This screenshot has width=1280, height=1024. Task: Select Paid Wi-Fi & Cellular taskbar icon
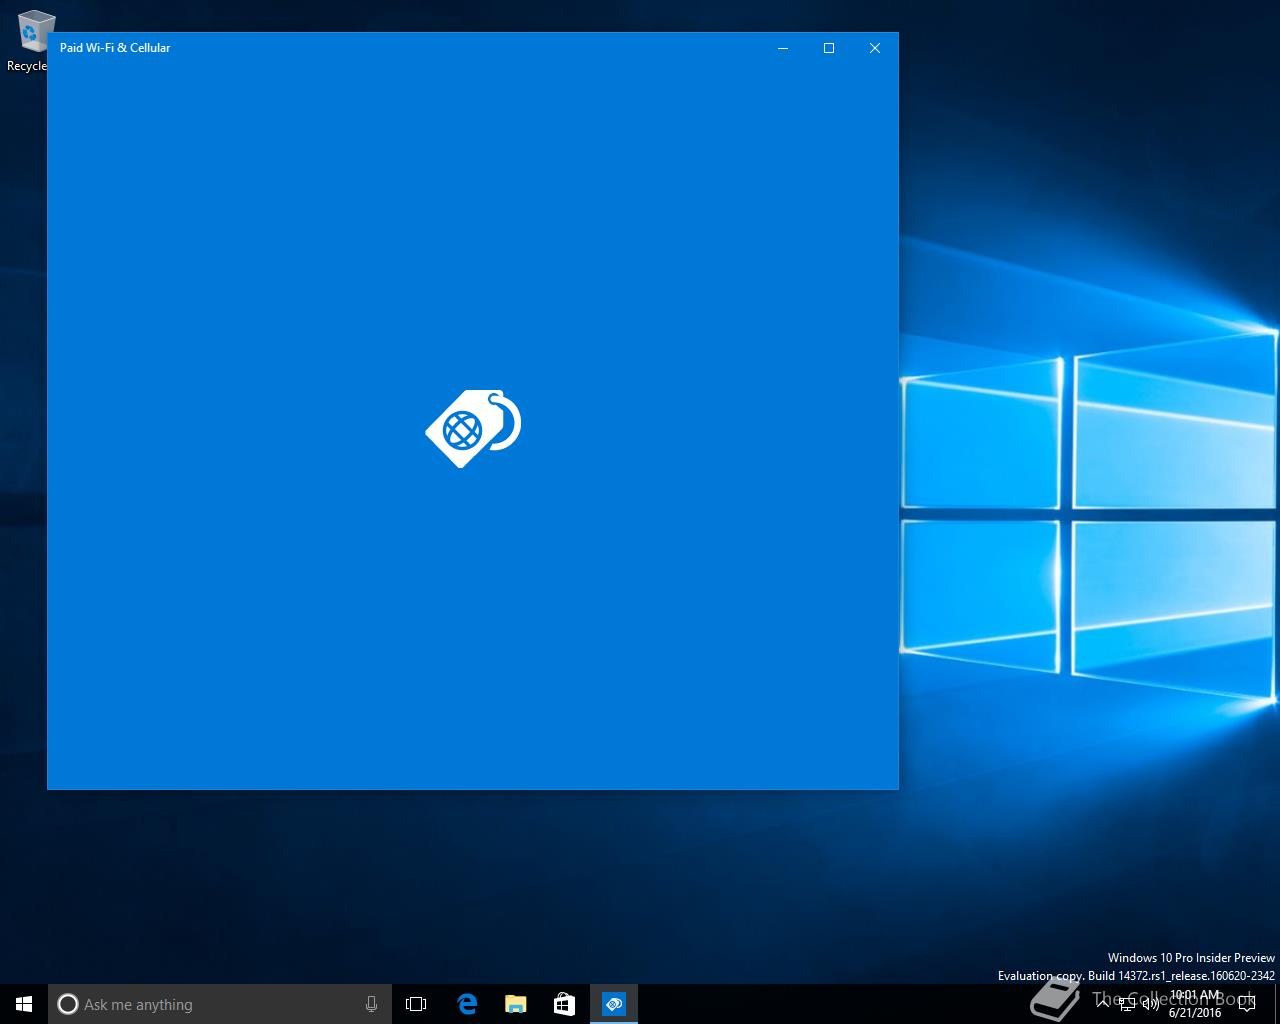tap(613, 1004)
